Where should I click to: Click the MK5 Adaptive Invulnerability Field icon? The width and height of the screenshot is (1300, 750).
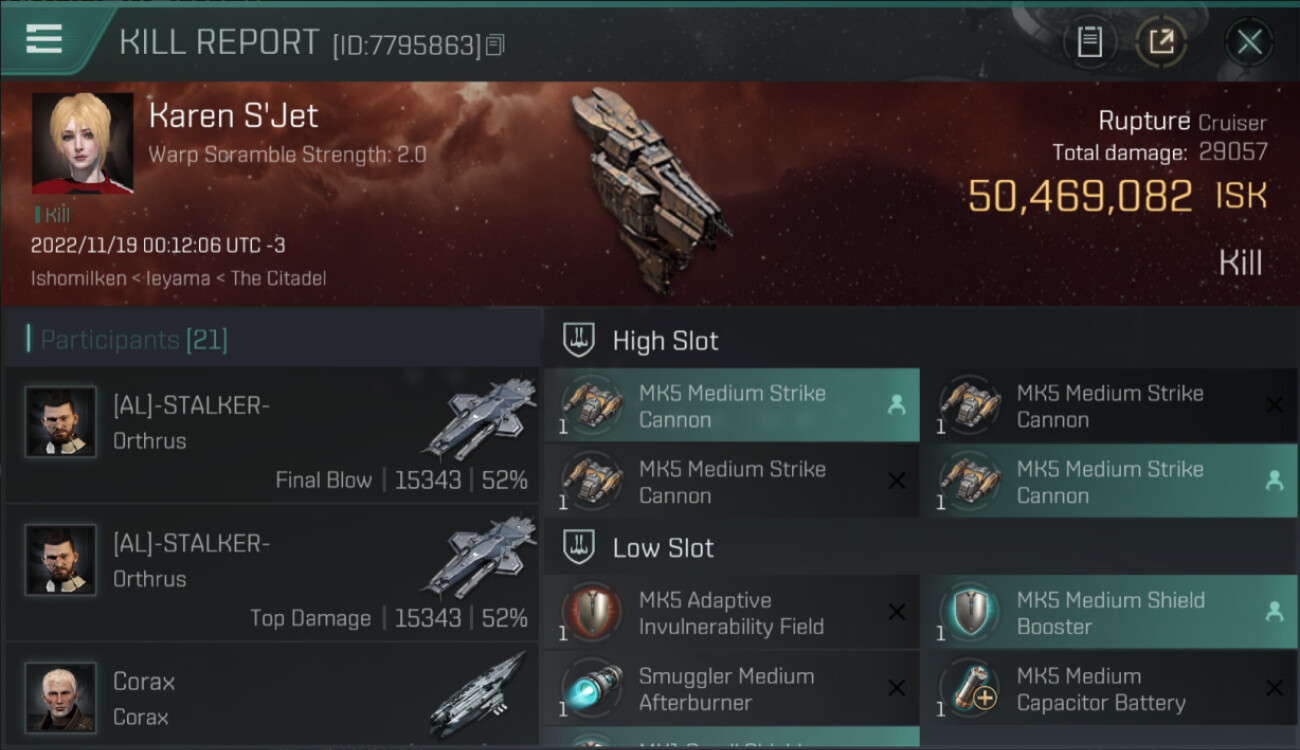tap(591, 612)
